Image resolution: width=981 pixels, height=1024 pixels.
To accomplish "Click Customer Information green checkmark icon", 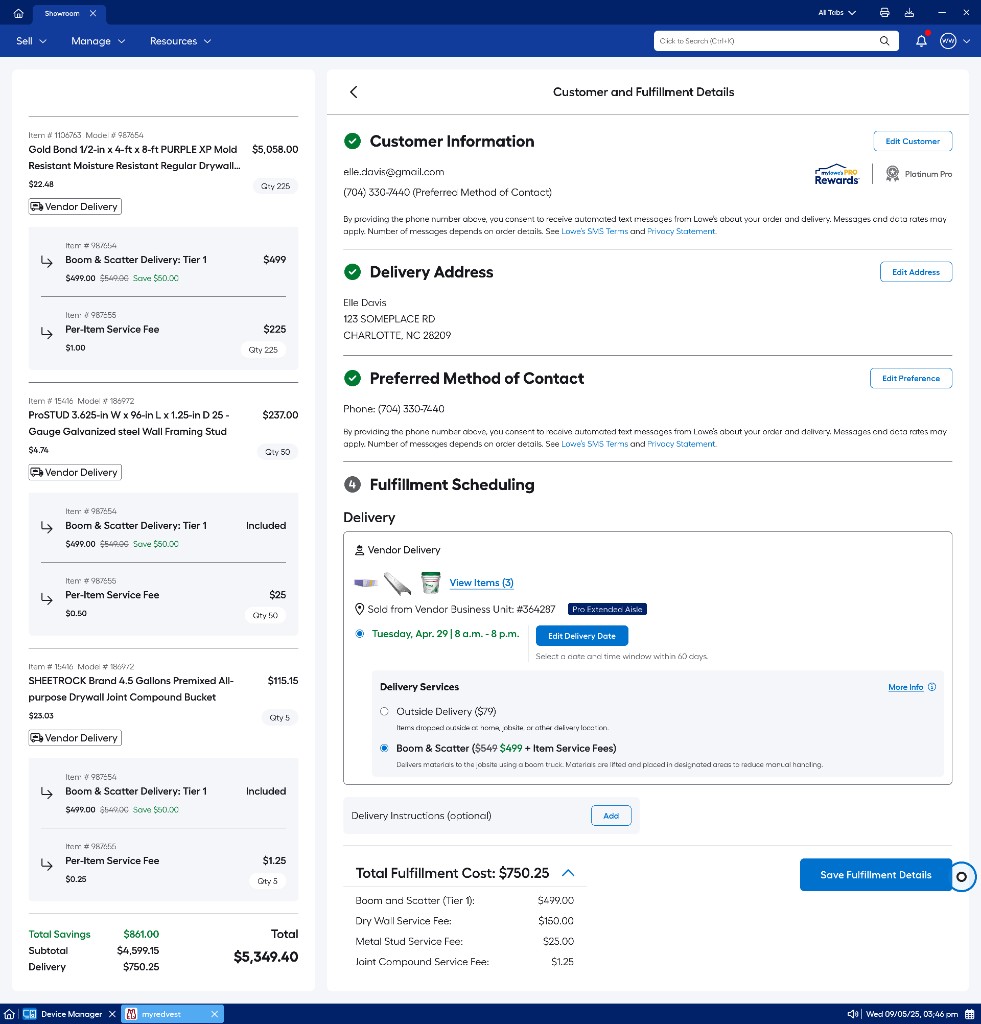I will (x=352, y=141).
